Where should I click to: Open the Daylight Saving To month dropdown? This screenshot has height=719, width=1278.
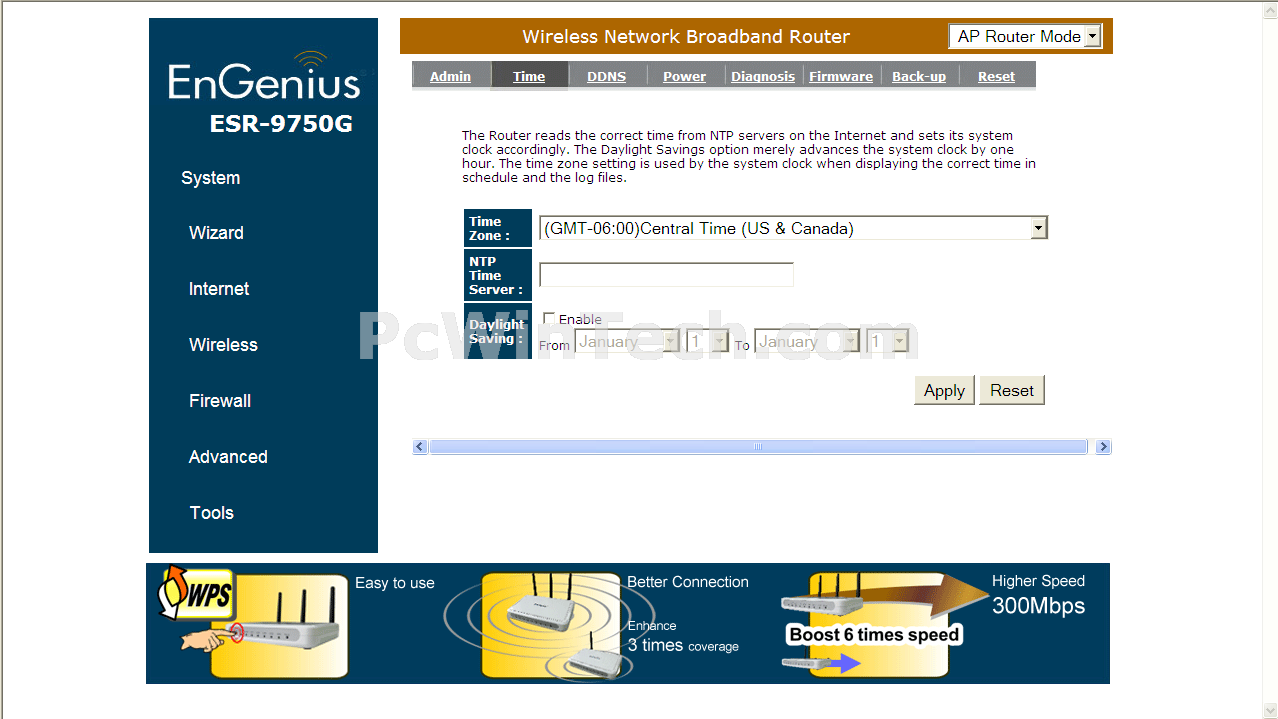[x=807, y=342]
